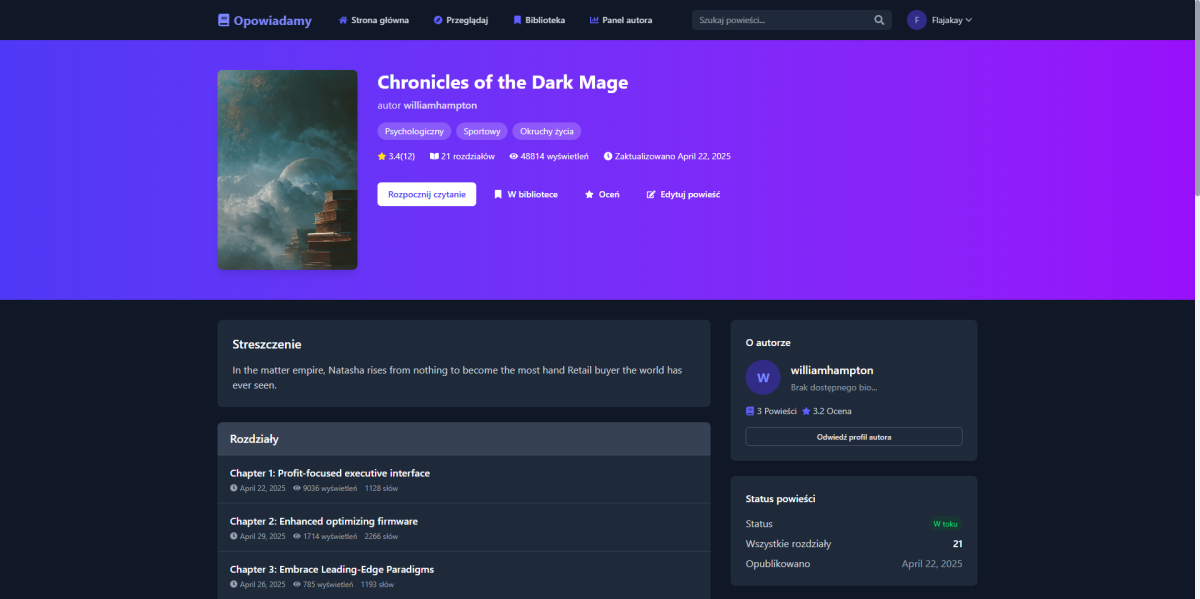Screen dimensions: 1200x599
Task: Click the Opowiadamy book logo icon
Action: coord(224,20)
